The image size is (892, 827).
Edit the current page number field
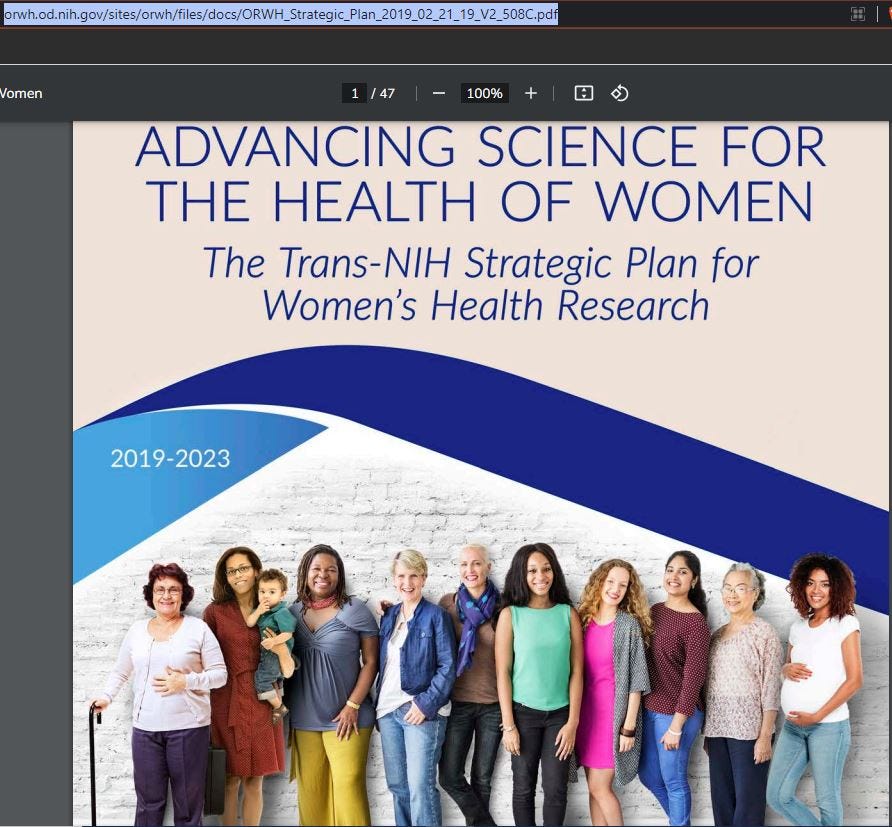(354, 93)
